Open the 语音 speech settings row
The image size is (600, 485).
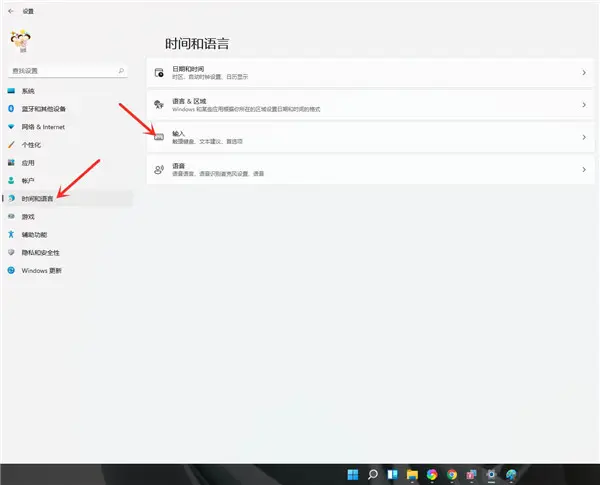pyautogui.click(x=370, y=169)
